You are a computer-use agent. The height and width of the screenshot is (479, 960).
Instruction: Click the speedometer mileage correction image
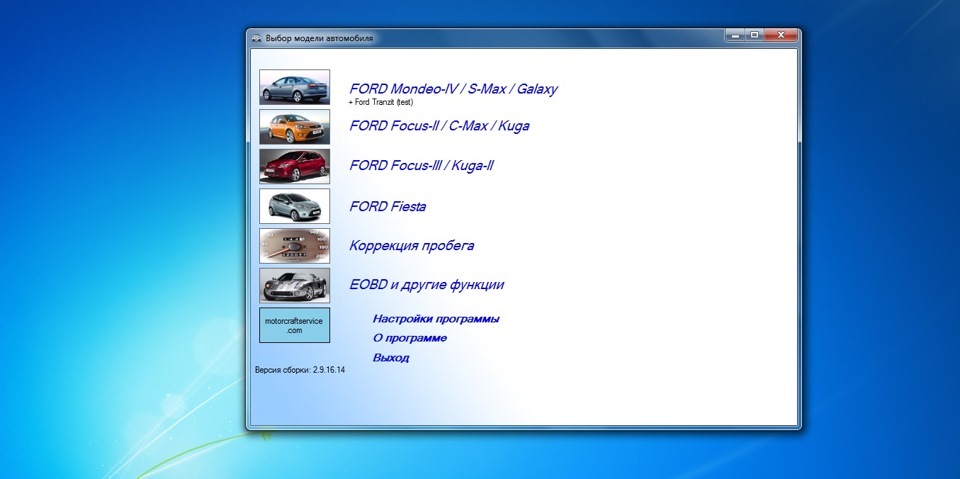pyautogui.click(x=294, y=246)
